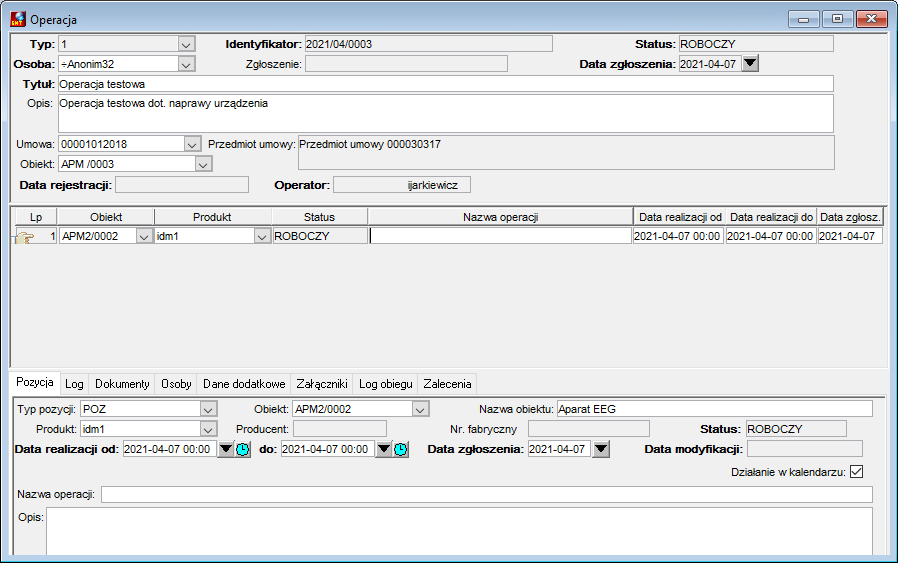Click the Operator field ijarkiewicz
The image size is (898, 564).
[402, 185]
